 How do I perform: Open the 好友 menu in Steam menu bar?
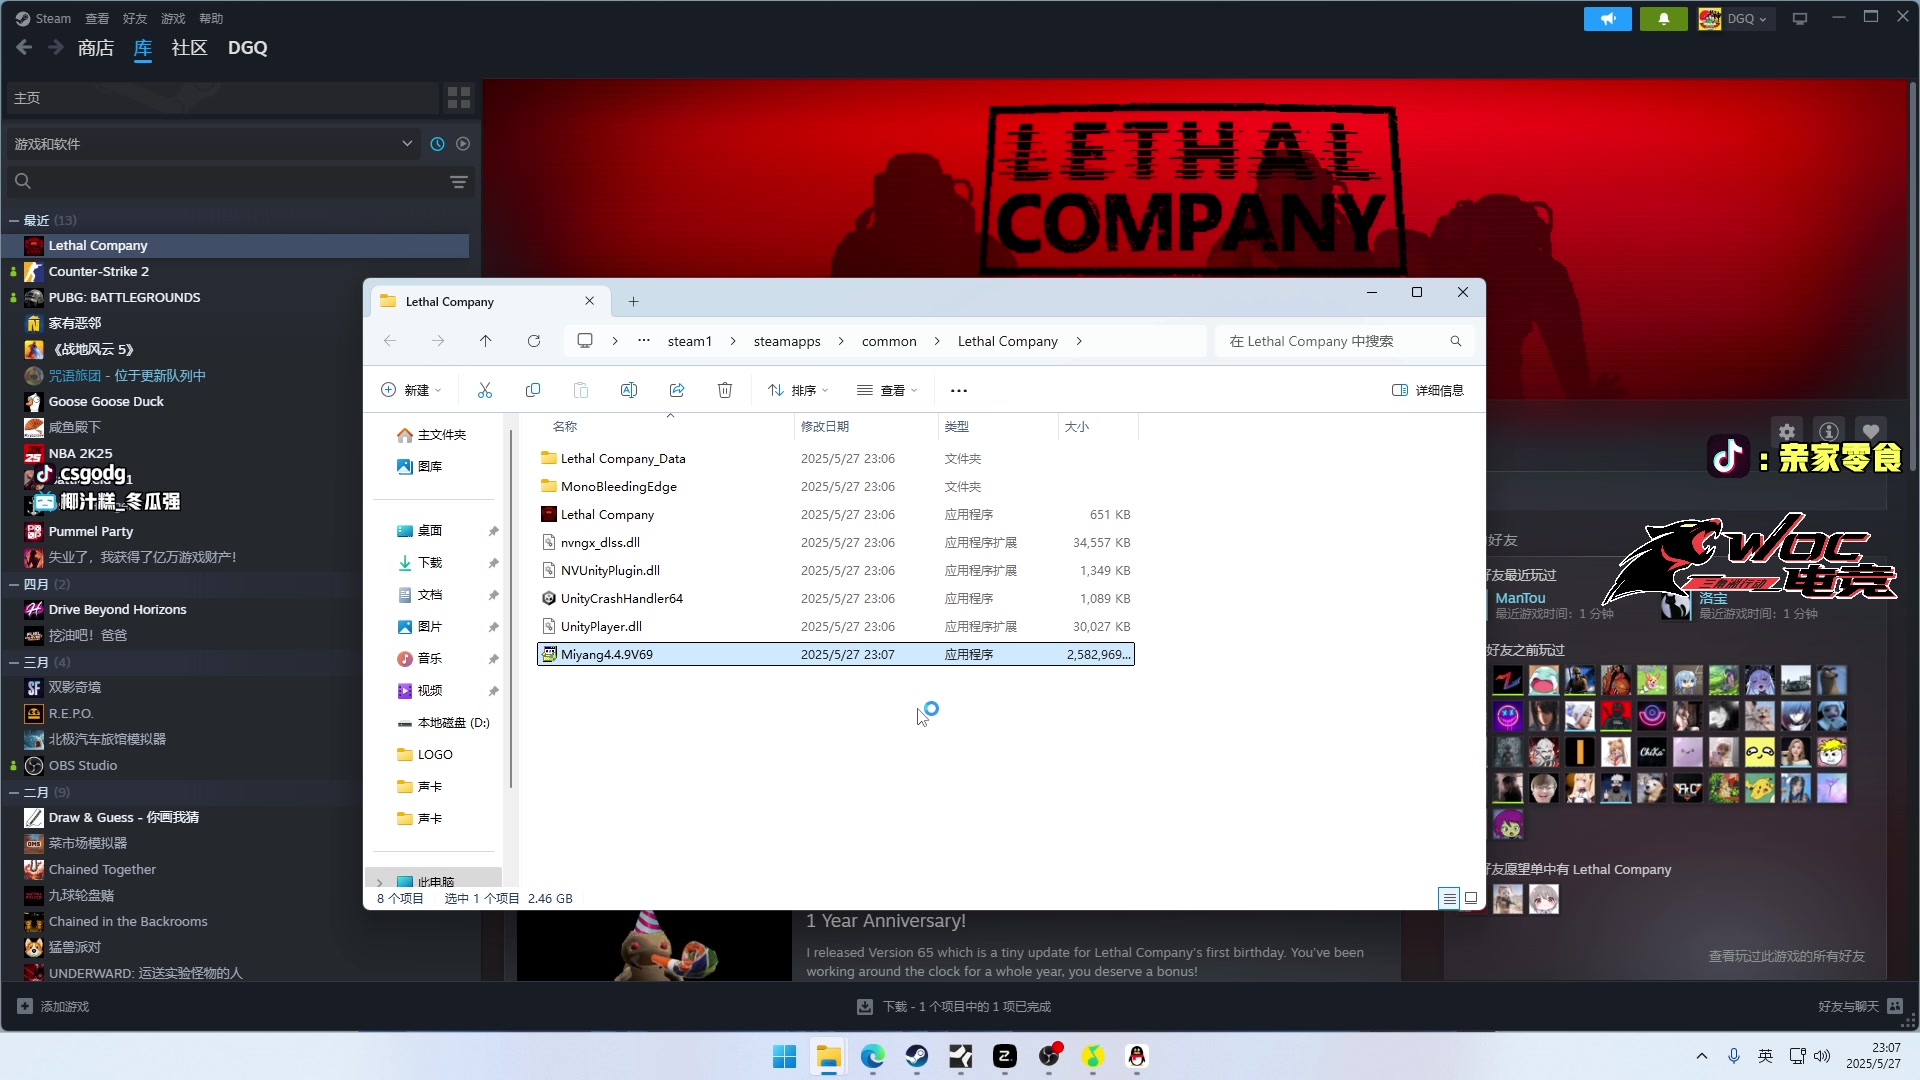click(x=135, y=18)
